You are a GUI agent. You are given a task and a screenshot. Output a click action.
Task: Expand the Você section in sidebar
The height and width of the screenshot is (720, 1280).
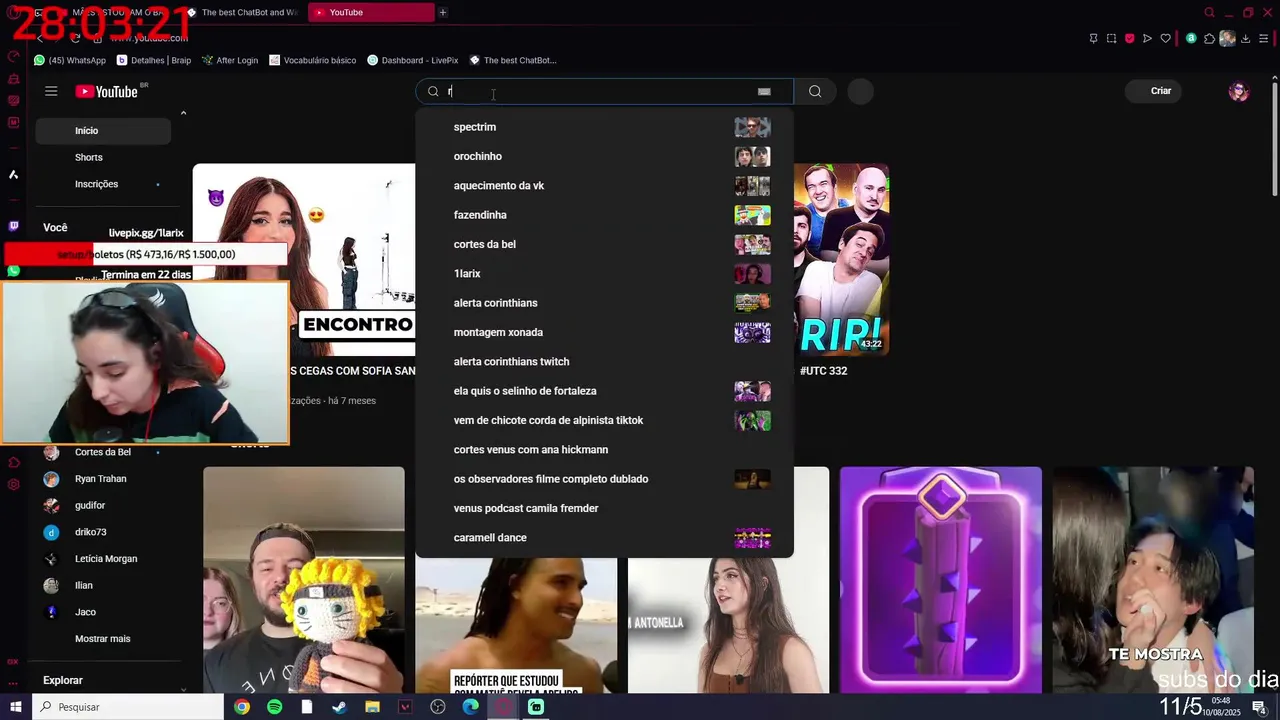pos(55,228)
